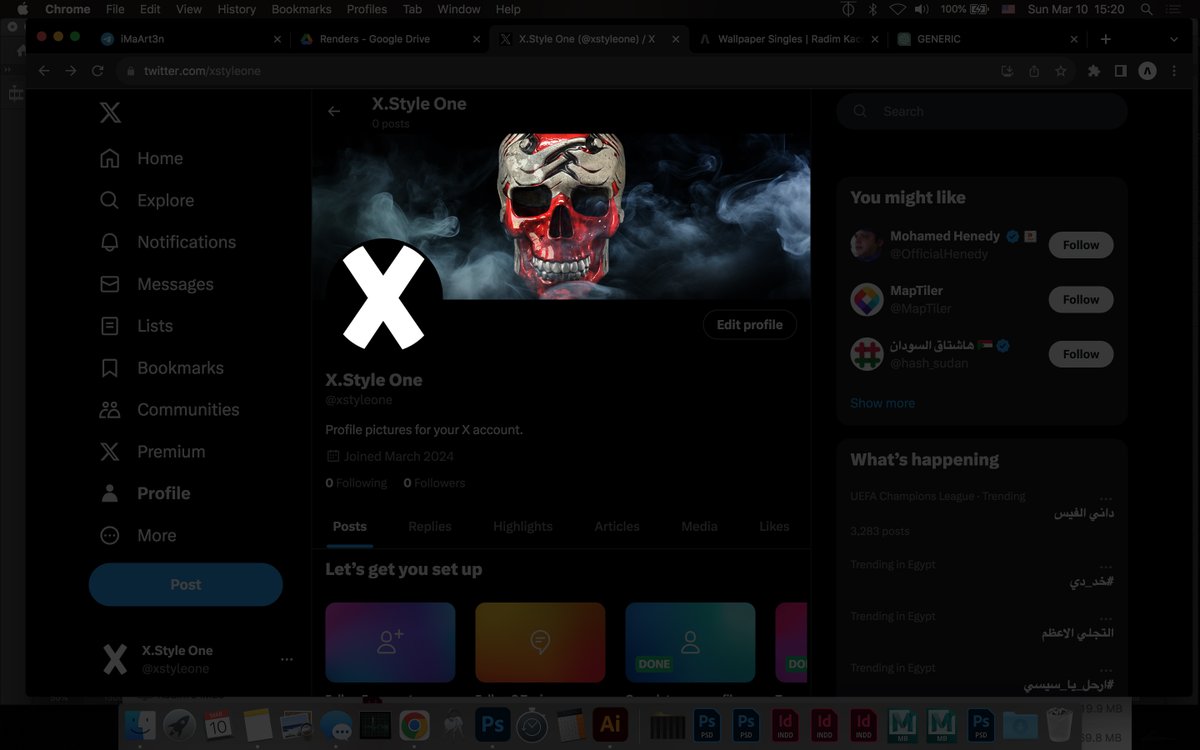
Task: Open the 0 Following list
Action: click(356, 483)
